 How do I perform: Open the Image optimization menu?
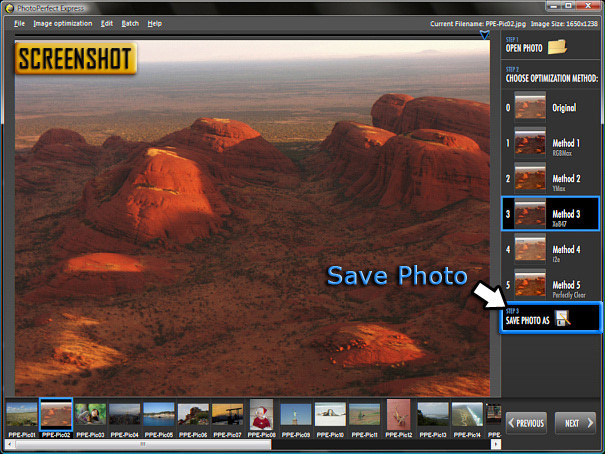click(x=63, y=24)
